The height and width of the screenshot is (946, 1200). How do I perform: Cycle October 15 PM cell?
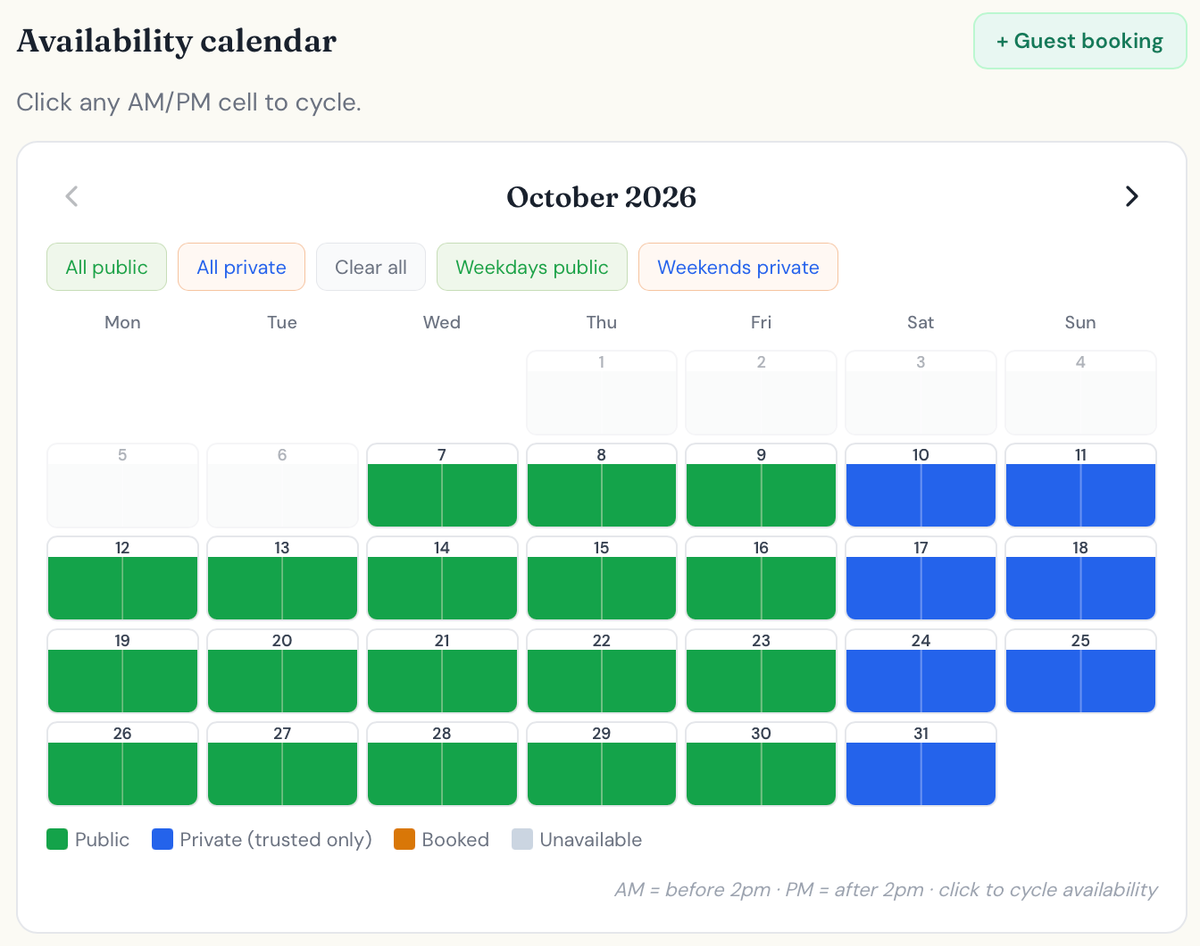638,588
